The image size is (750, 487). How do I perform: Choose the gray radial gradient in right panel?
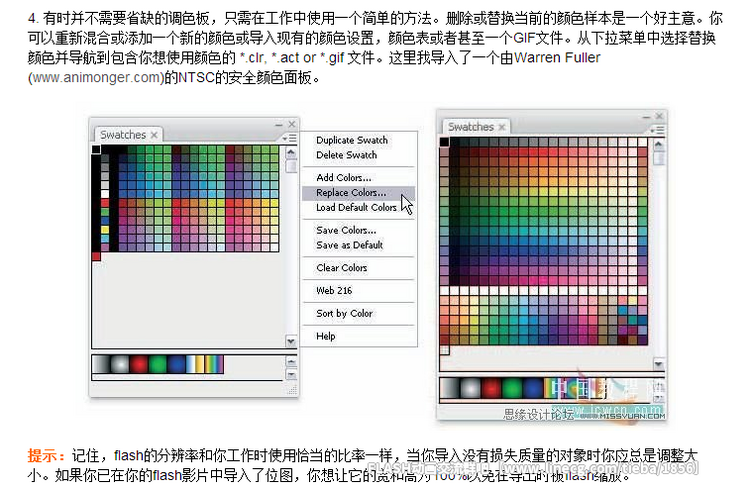coord(469,388)
